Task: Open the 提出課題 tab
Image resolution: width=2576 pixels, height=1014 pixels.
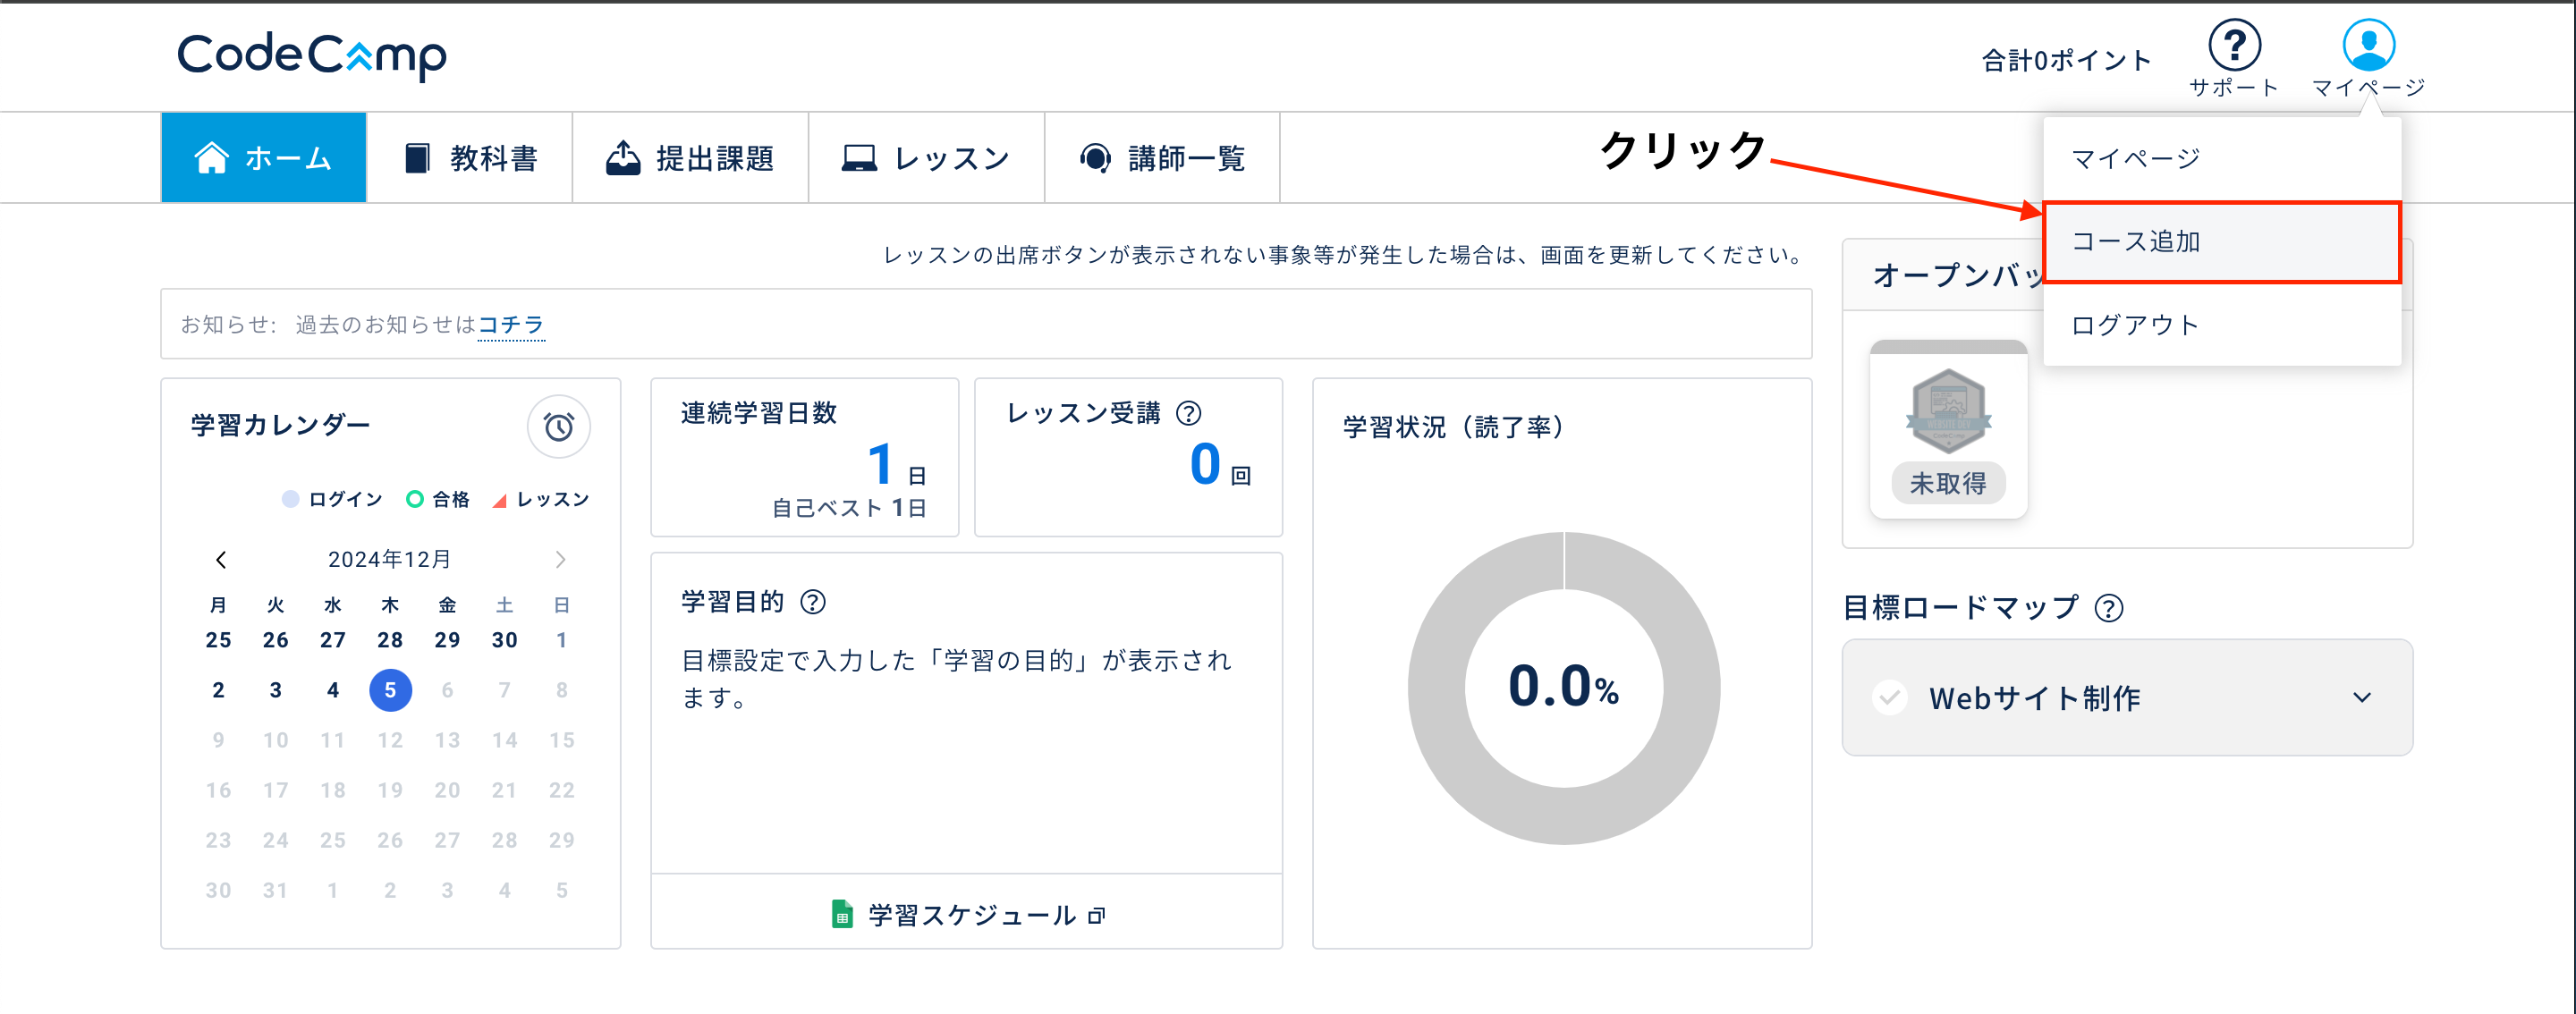Action: [x=690, y=158]
